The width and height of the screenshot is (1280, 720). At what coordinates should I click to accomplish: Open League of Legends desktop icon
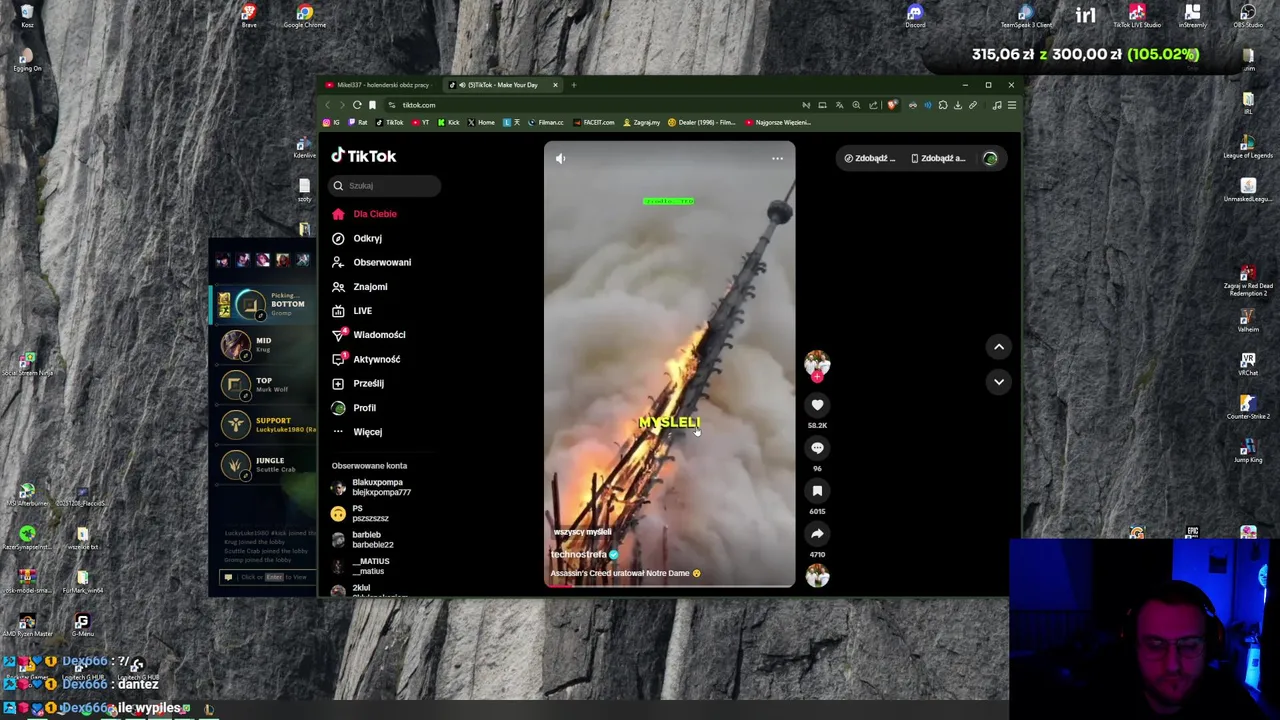[x=1248, y=145]
